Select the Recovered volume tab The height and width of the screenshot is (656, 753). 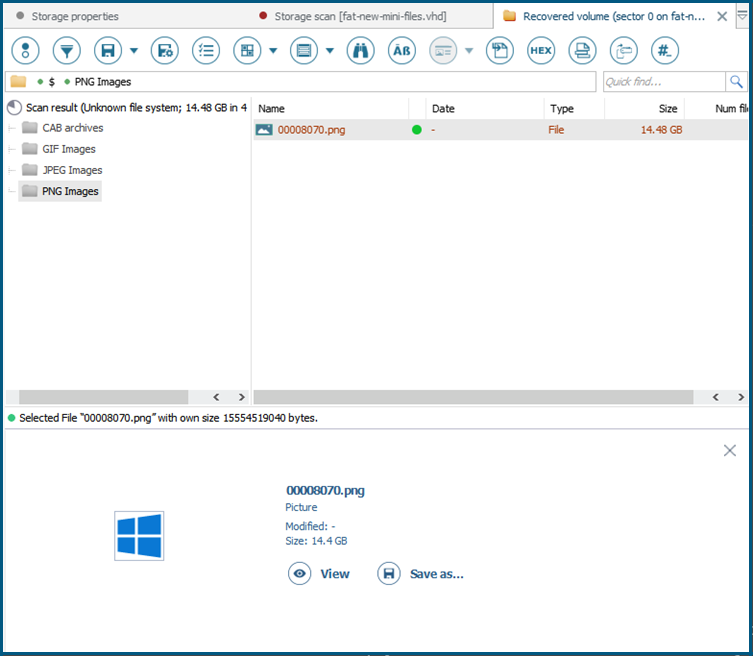tap(614, 16)
